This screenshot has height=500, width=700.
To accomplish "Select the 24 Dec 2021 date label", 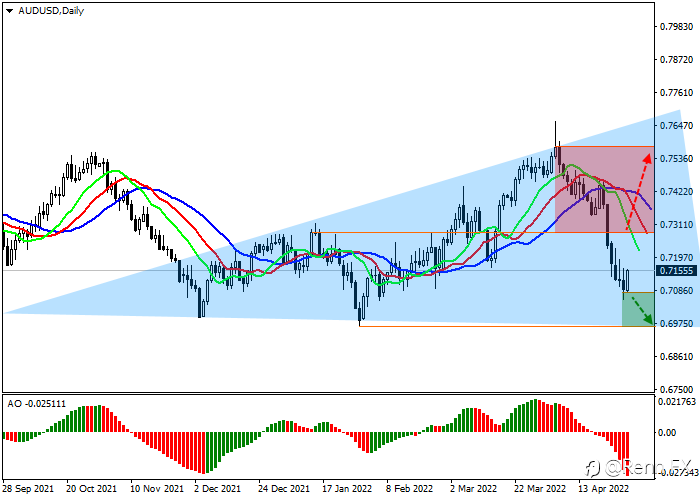I will coord(283,489).
